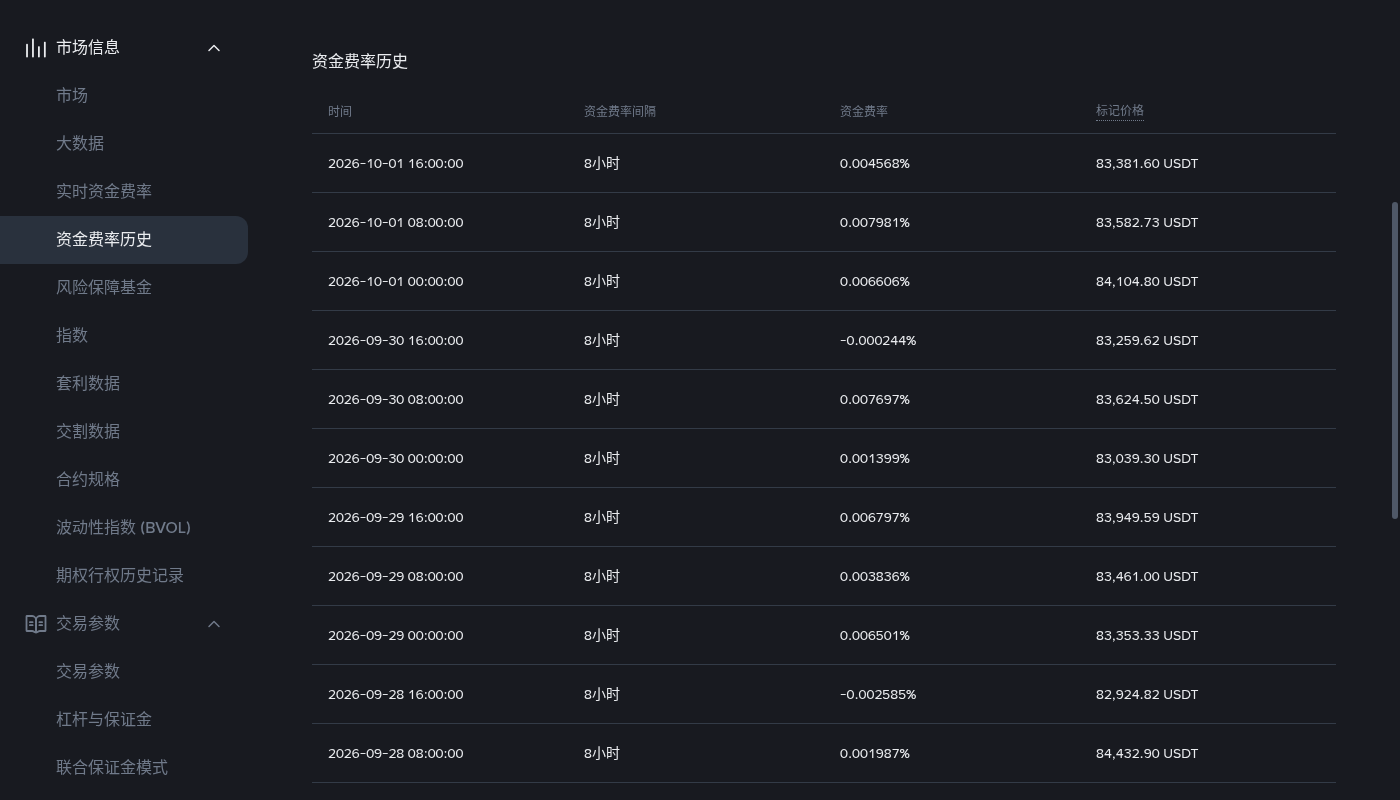This screenshot has width=1400, height=800.
Task: Open 联合保证金模式 page
Action: click(x=112, y=768)
